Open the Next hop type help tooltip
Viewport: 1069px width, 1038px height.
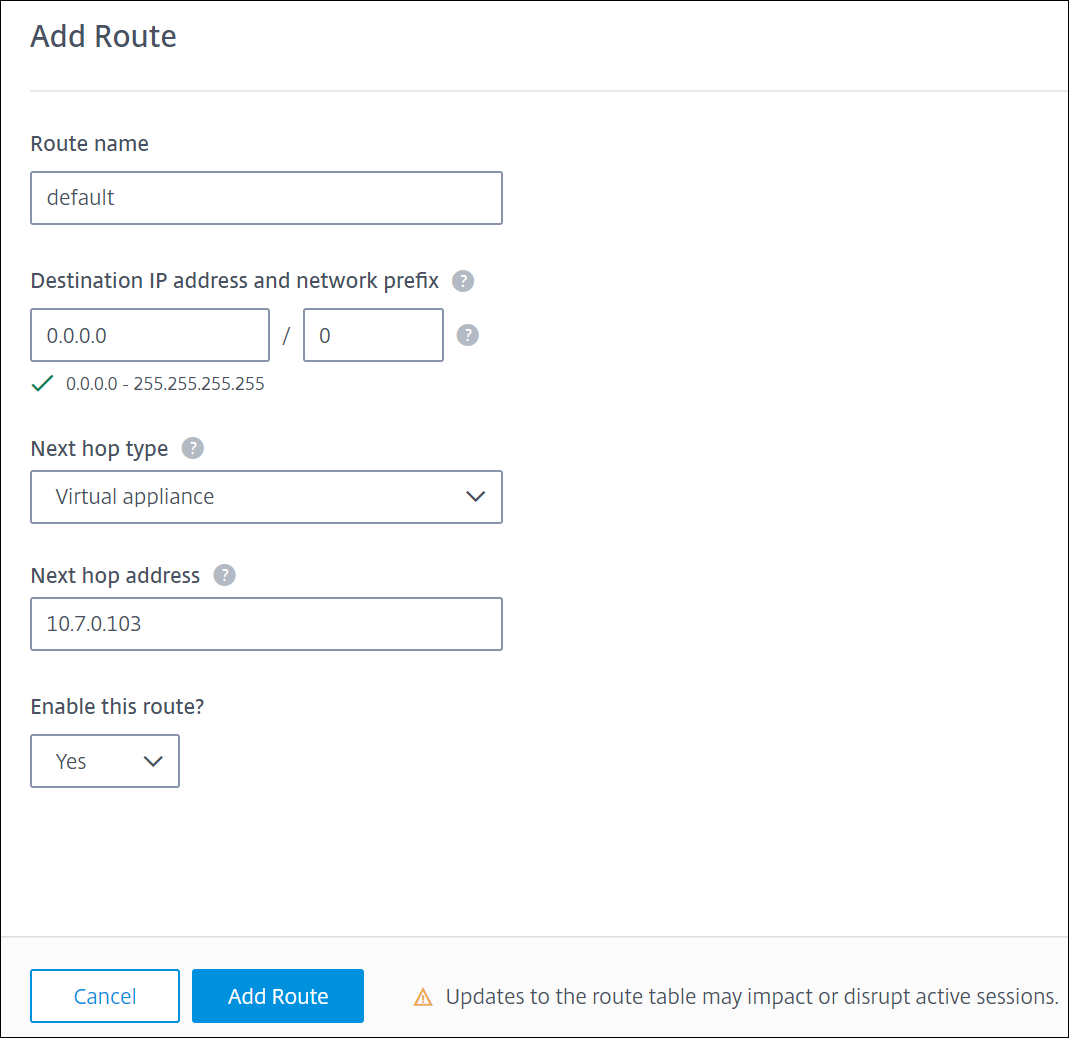click(193, 448)
